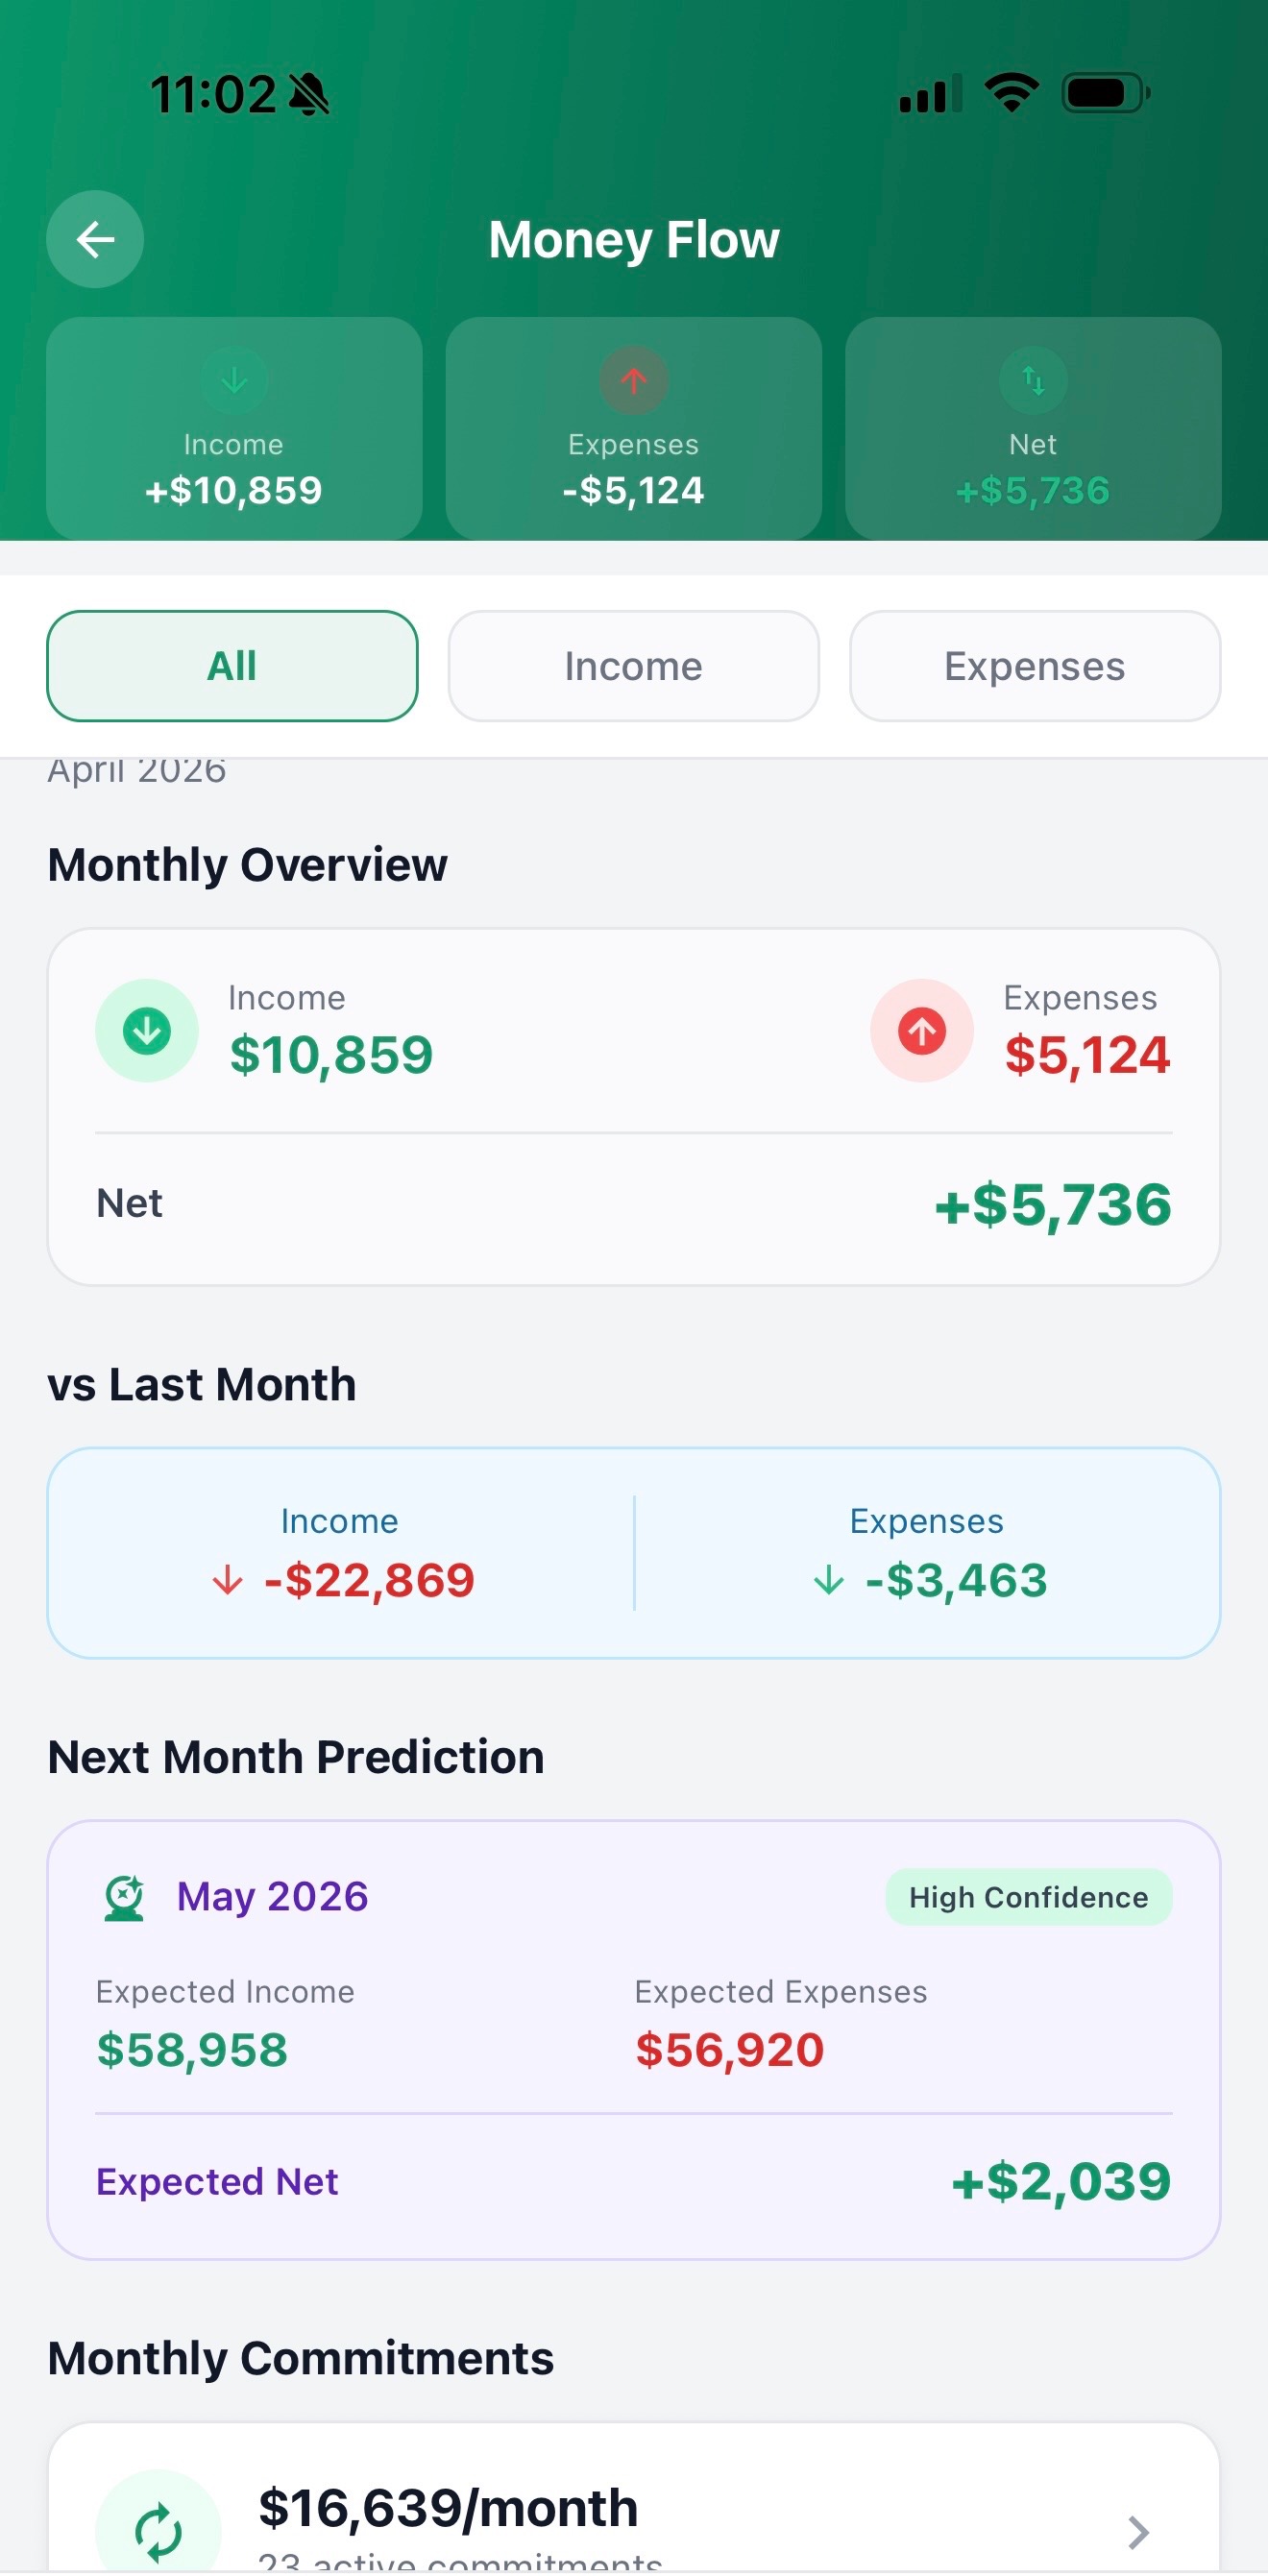Tap the High Confidence badge

tap(1028, 1897)
